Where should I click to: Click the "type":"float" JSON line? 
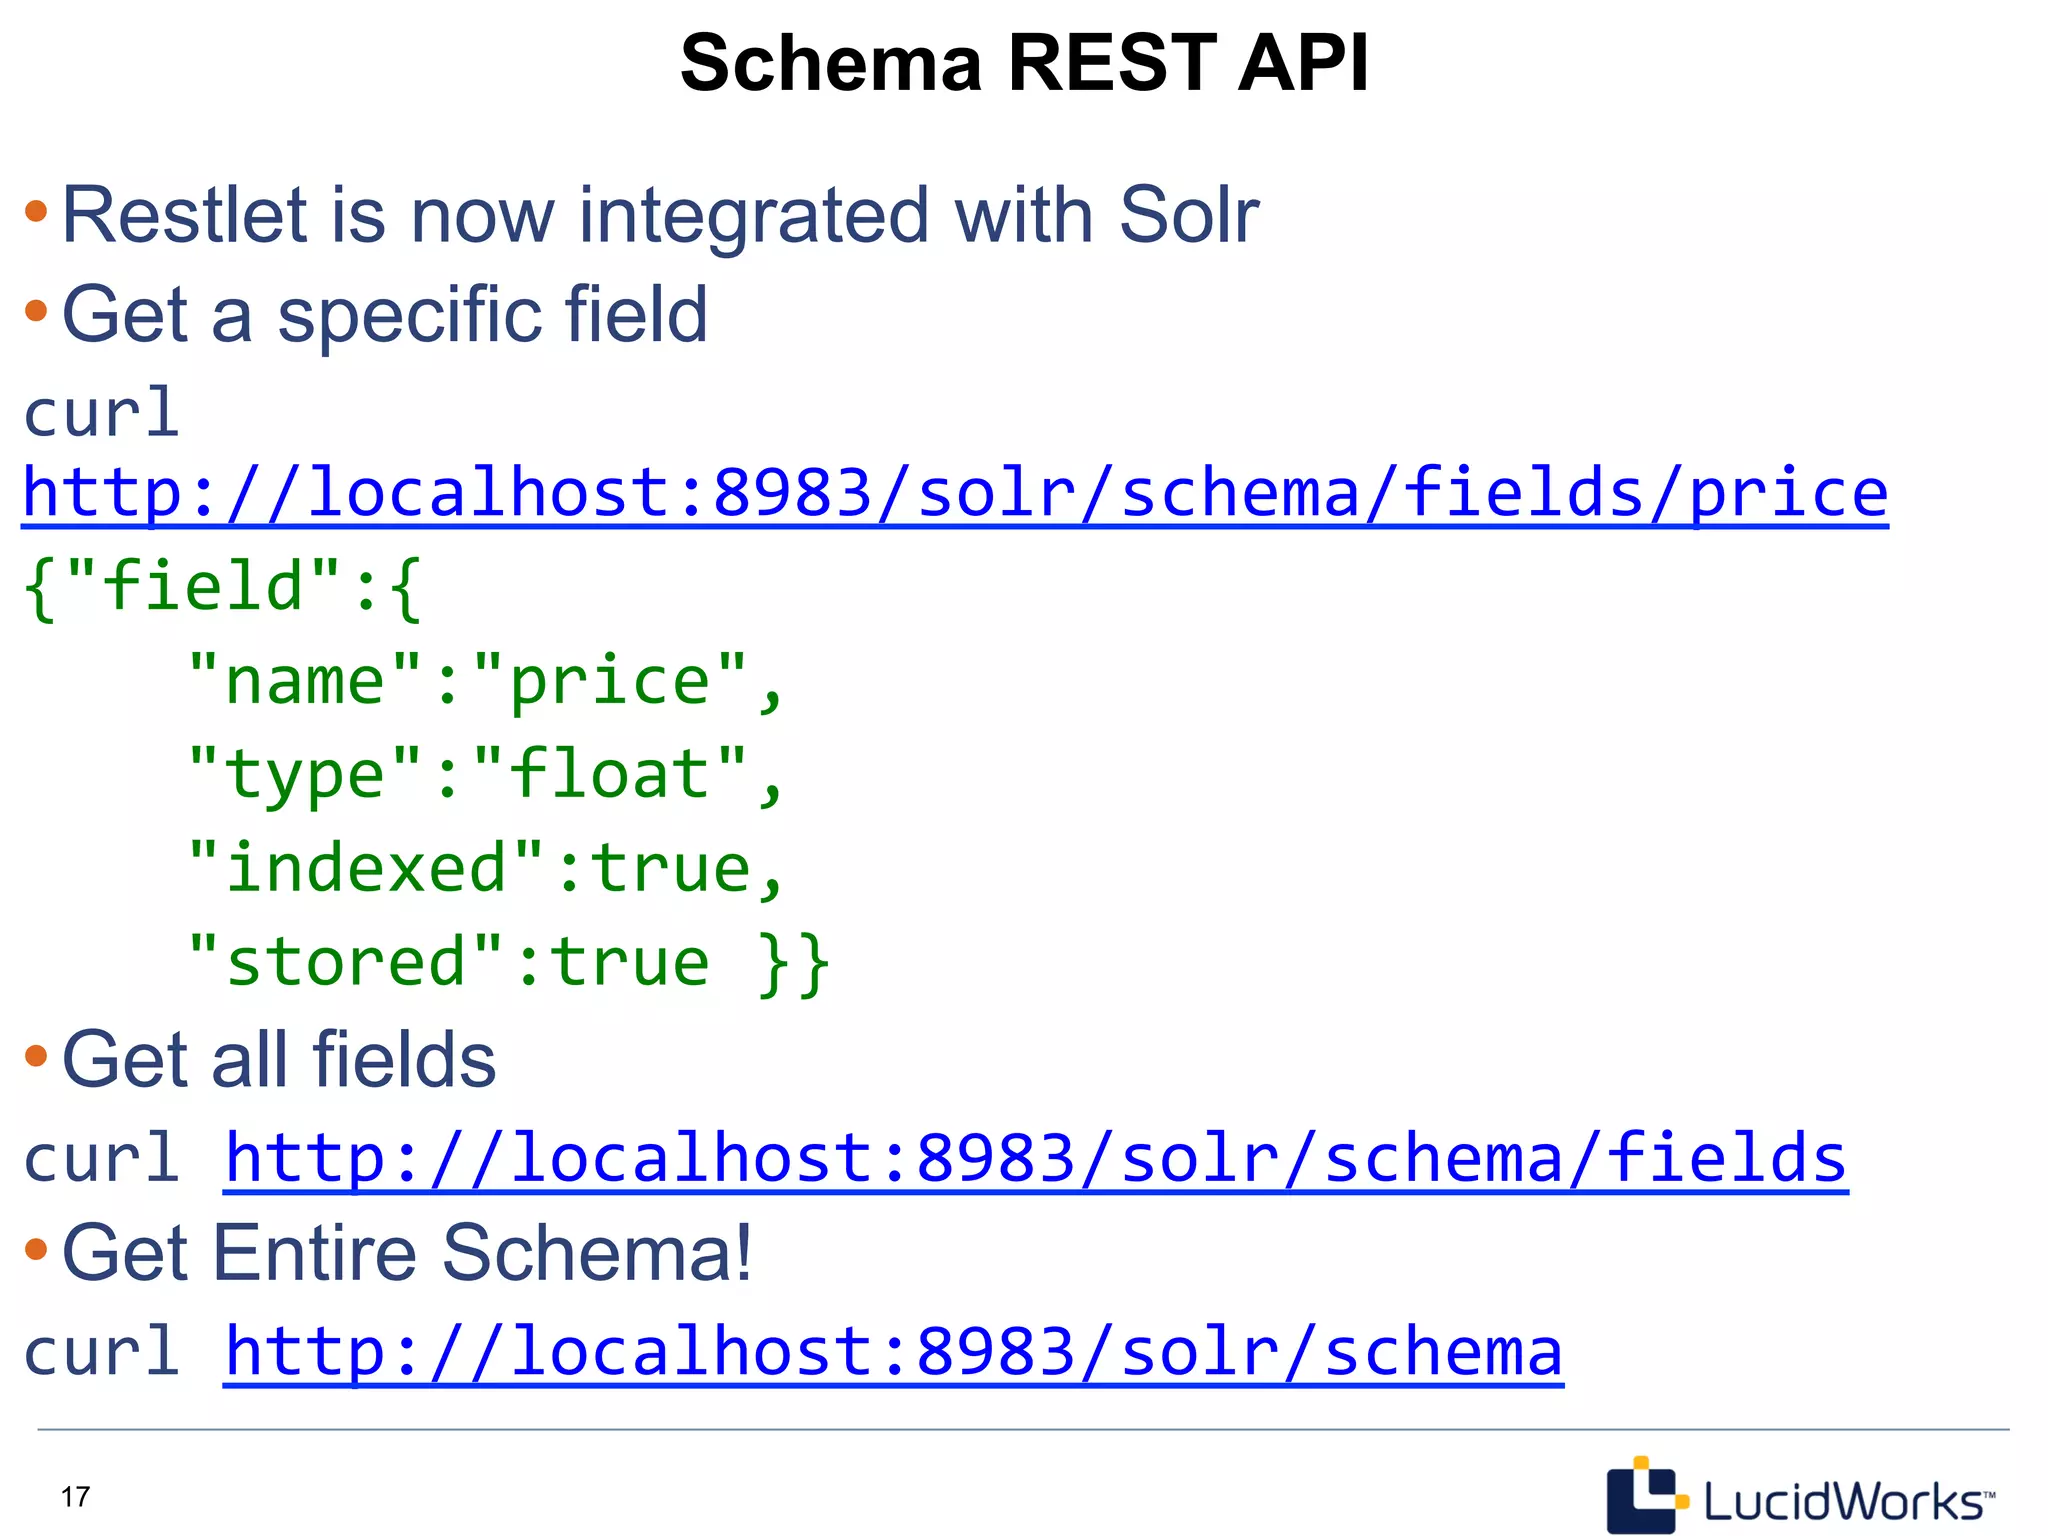pos(486,775)
